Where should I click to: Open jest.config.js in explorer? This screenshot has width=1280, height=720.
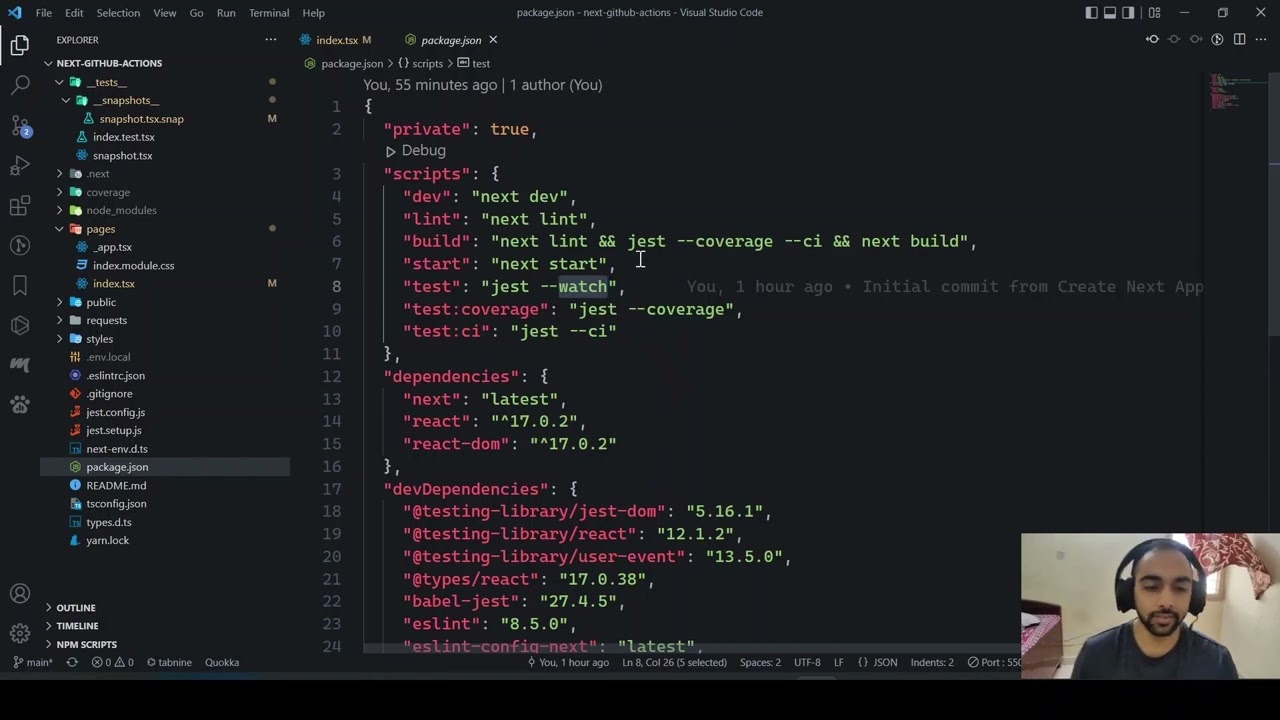115,412
